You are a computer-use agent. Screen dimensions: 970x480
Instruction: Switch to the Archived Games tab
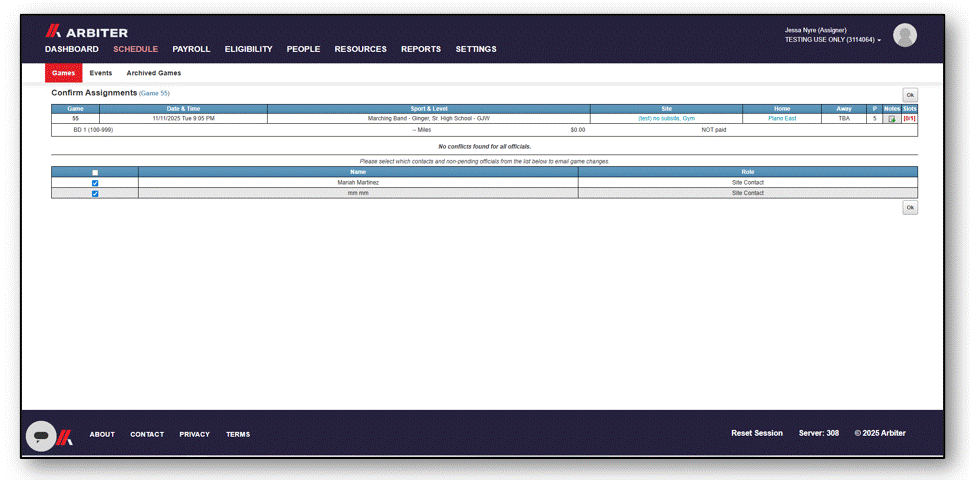(154, 73)
